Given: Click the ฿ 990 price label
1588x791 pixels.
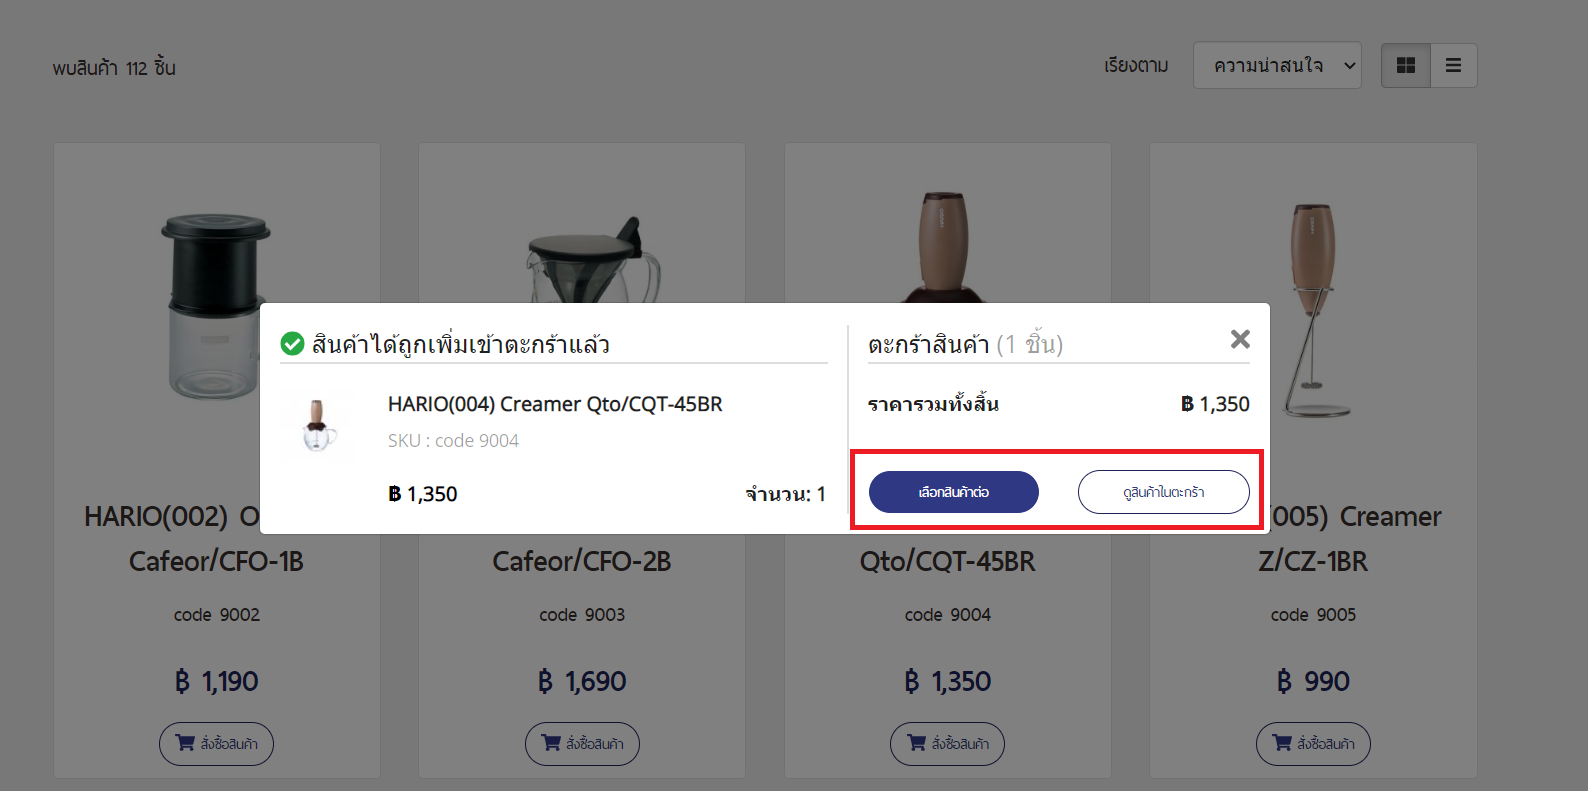Looking at the screenshot, I should click(x=1313, y=681).
